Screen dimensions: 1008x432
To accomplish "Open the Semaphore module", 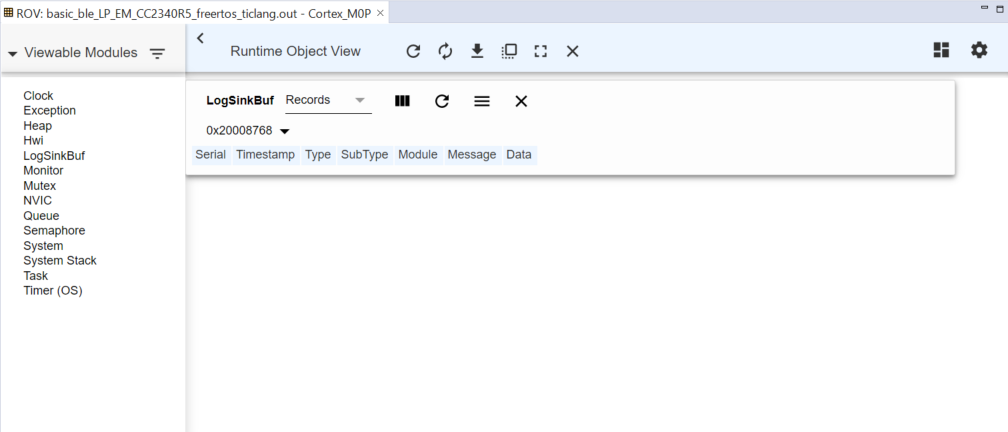I will coord(54,231).
